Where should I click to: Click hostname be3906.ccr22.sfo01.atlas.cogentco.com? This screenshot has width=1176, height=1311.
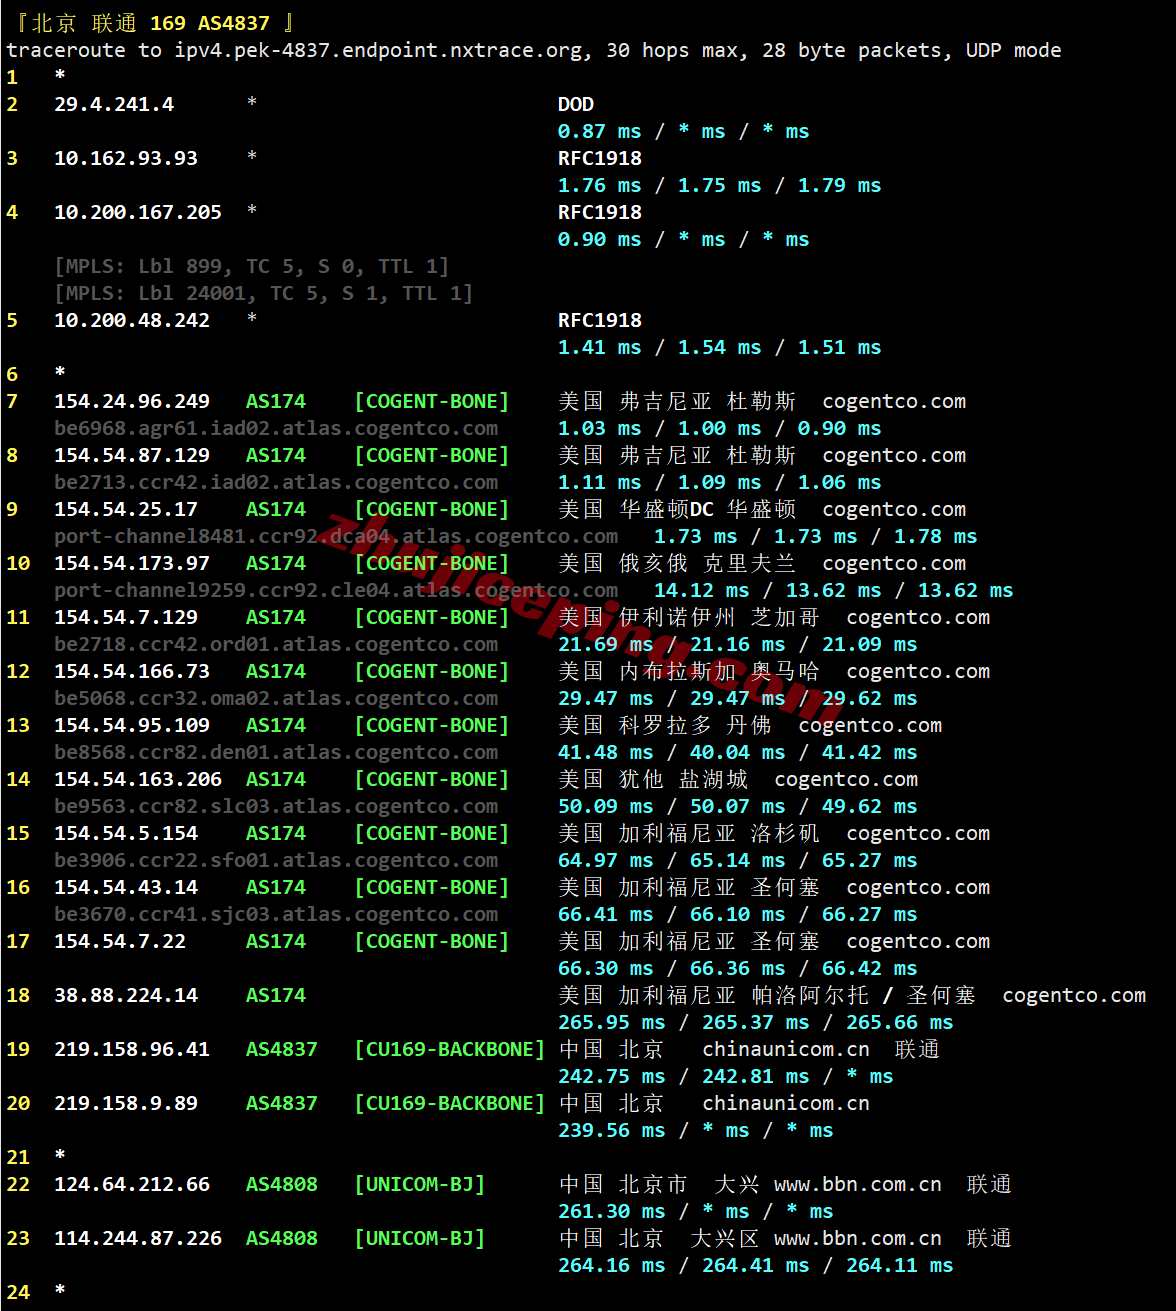coord(276,860)
